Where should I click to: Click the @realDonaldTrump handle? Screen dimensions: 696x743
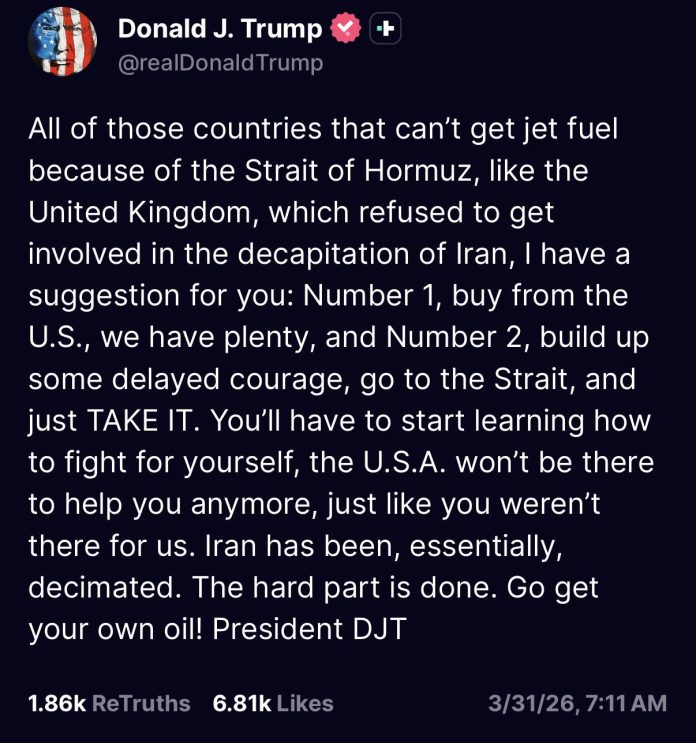(221, 63)
